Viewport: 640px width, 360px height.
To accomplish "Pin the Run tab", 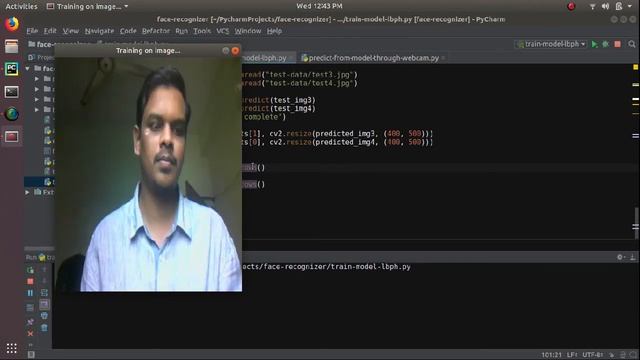I will (30, 322).
